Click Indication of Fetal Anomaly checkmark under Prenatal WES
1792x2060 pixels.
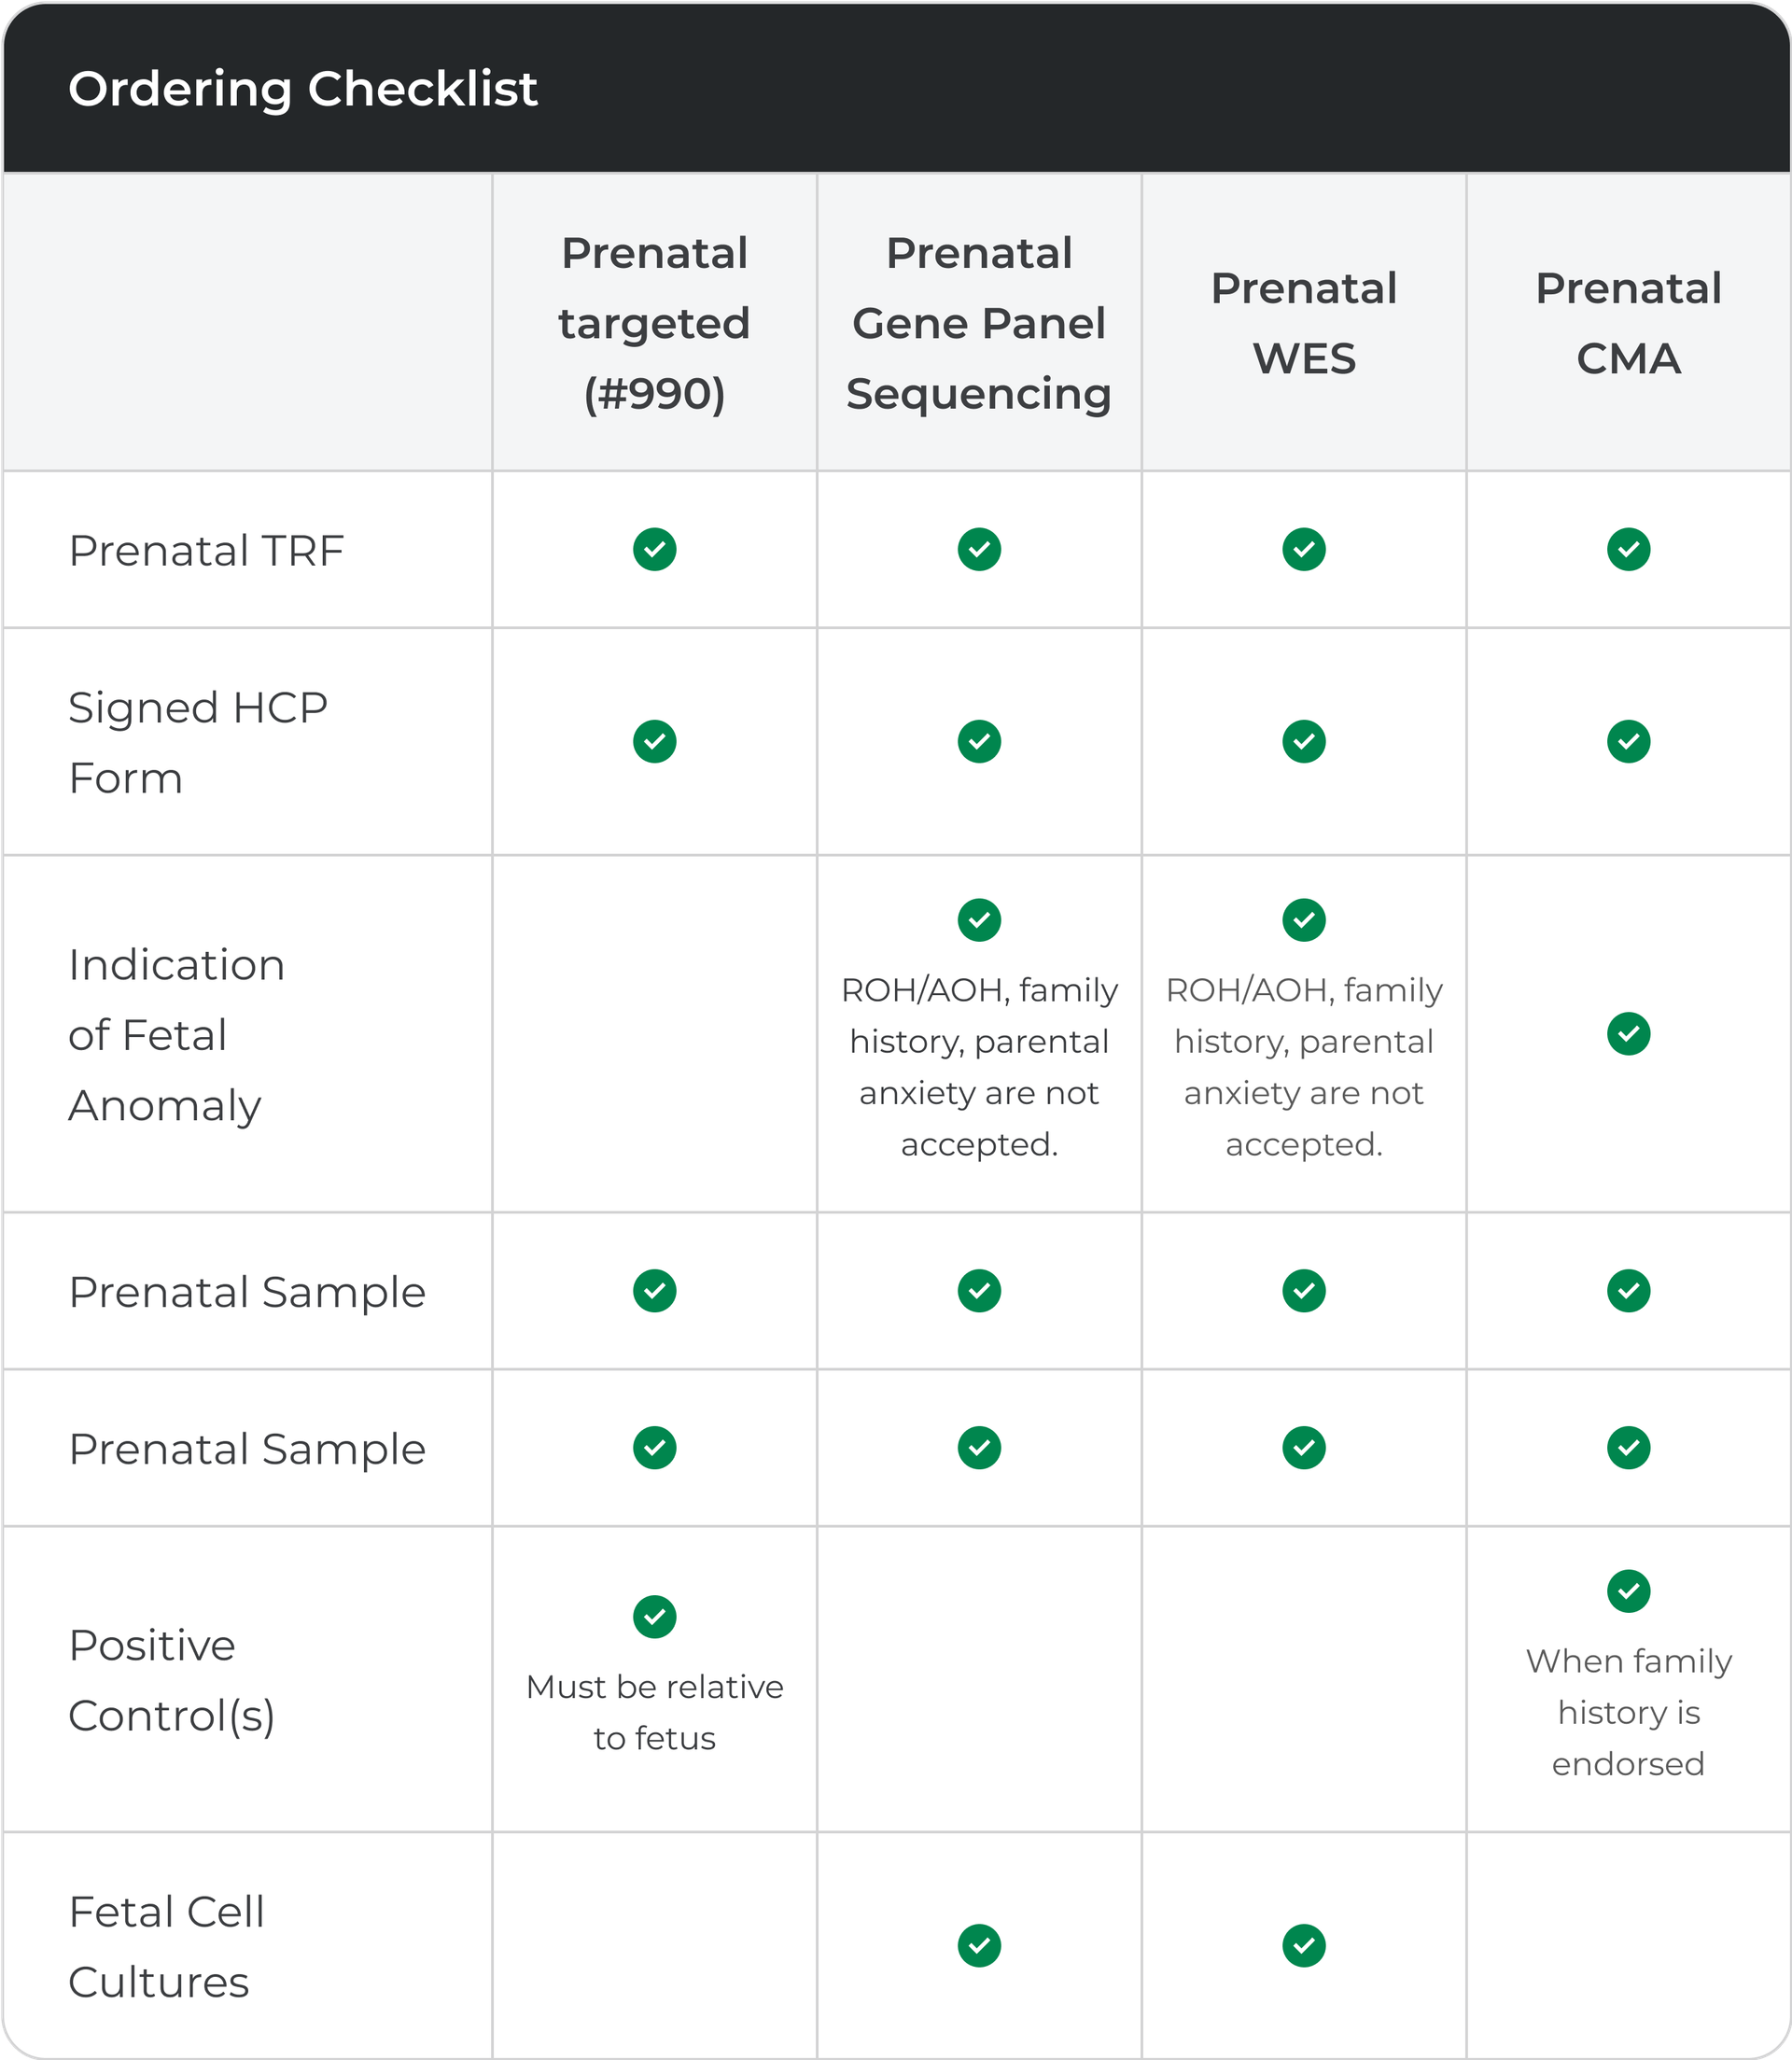click(x=1304, y=920)
